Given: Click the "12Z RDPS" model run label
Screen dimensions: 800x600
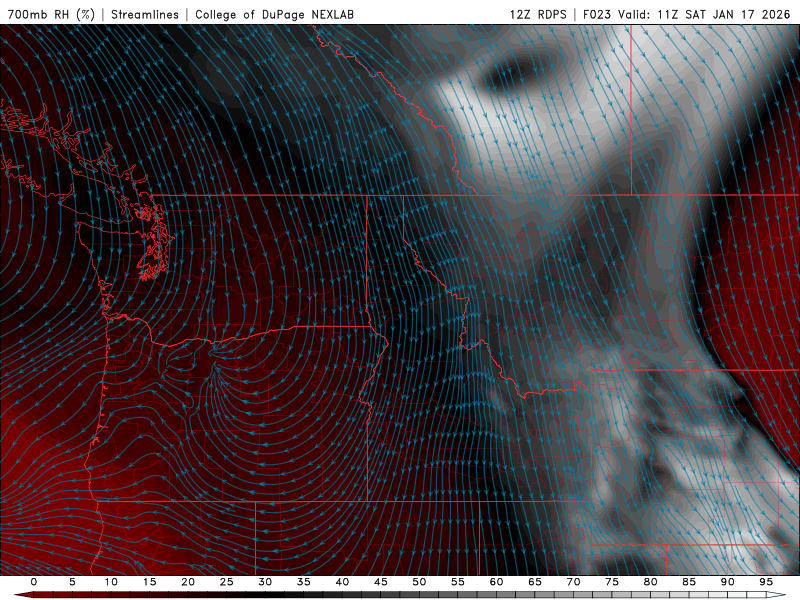Looking at the screenshot, I should tap(538, 14).
